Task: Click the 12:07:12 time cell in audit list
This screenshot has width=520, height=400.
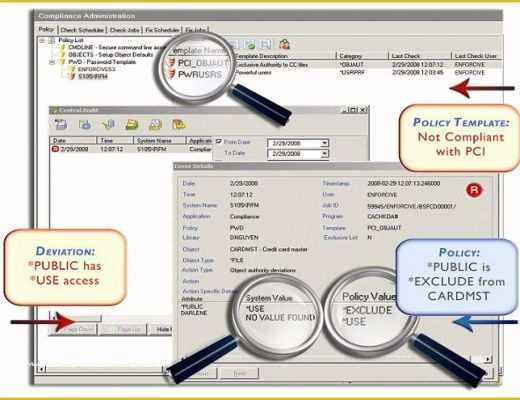Action: pyautogui.click(x=112, y=149)
